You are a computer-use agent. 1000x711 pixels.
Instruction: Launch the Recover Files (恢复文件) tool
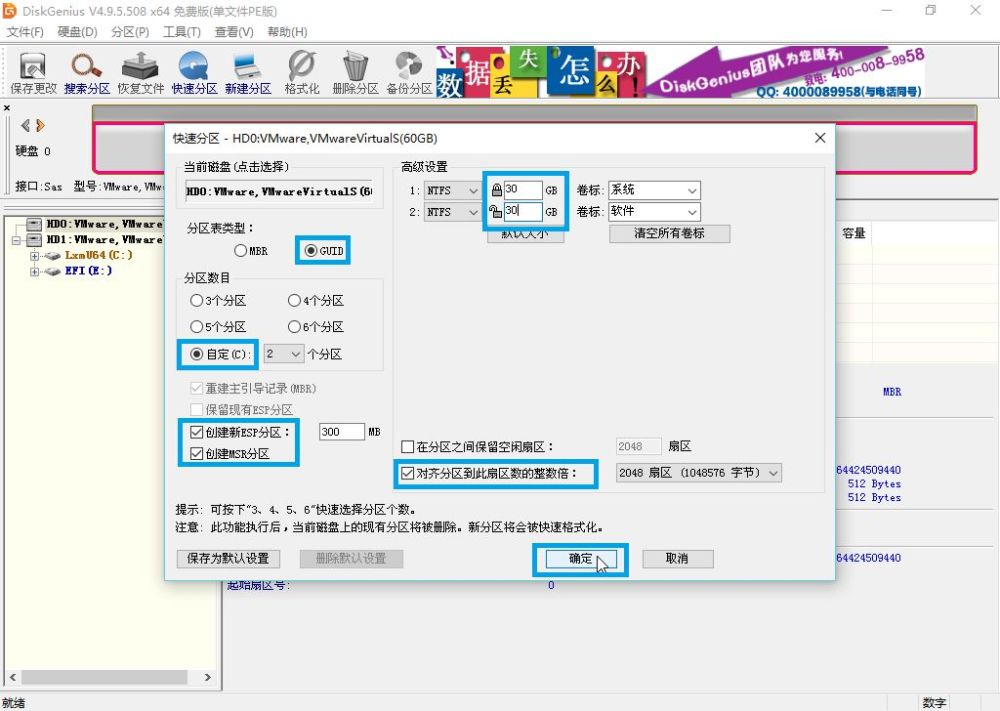tap(140, 73)
